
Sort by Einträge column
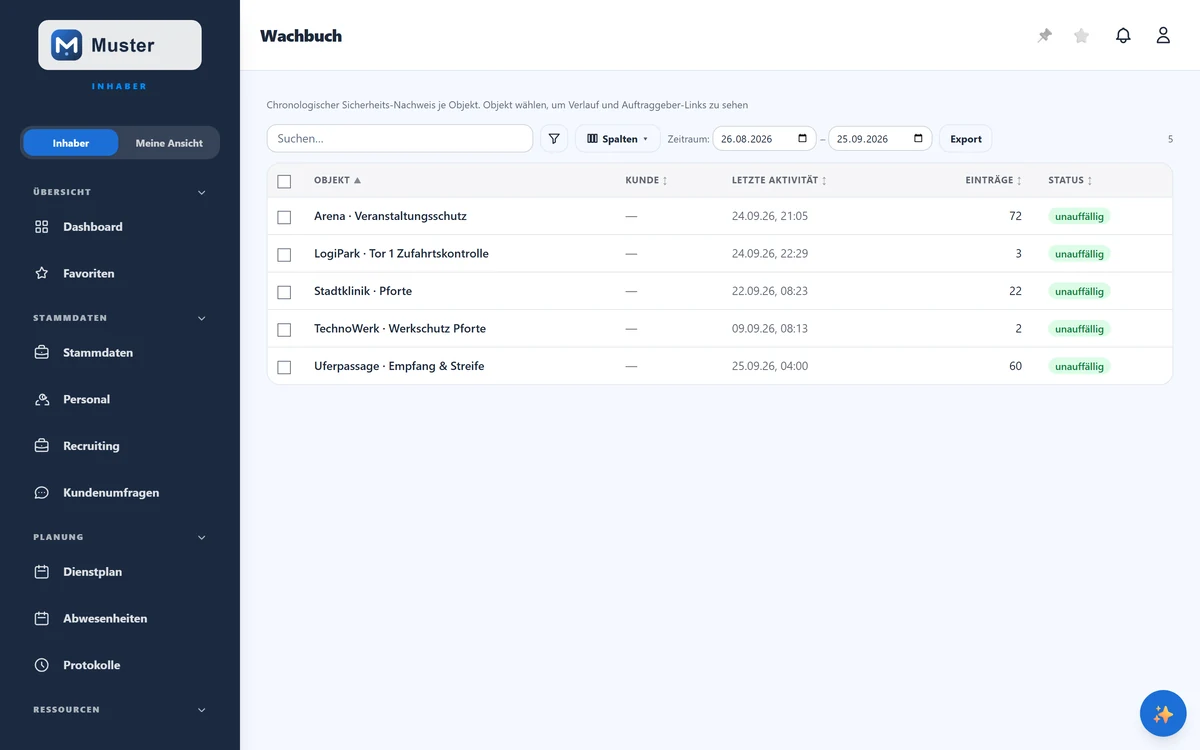click(993, 181)
